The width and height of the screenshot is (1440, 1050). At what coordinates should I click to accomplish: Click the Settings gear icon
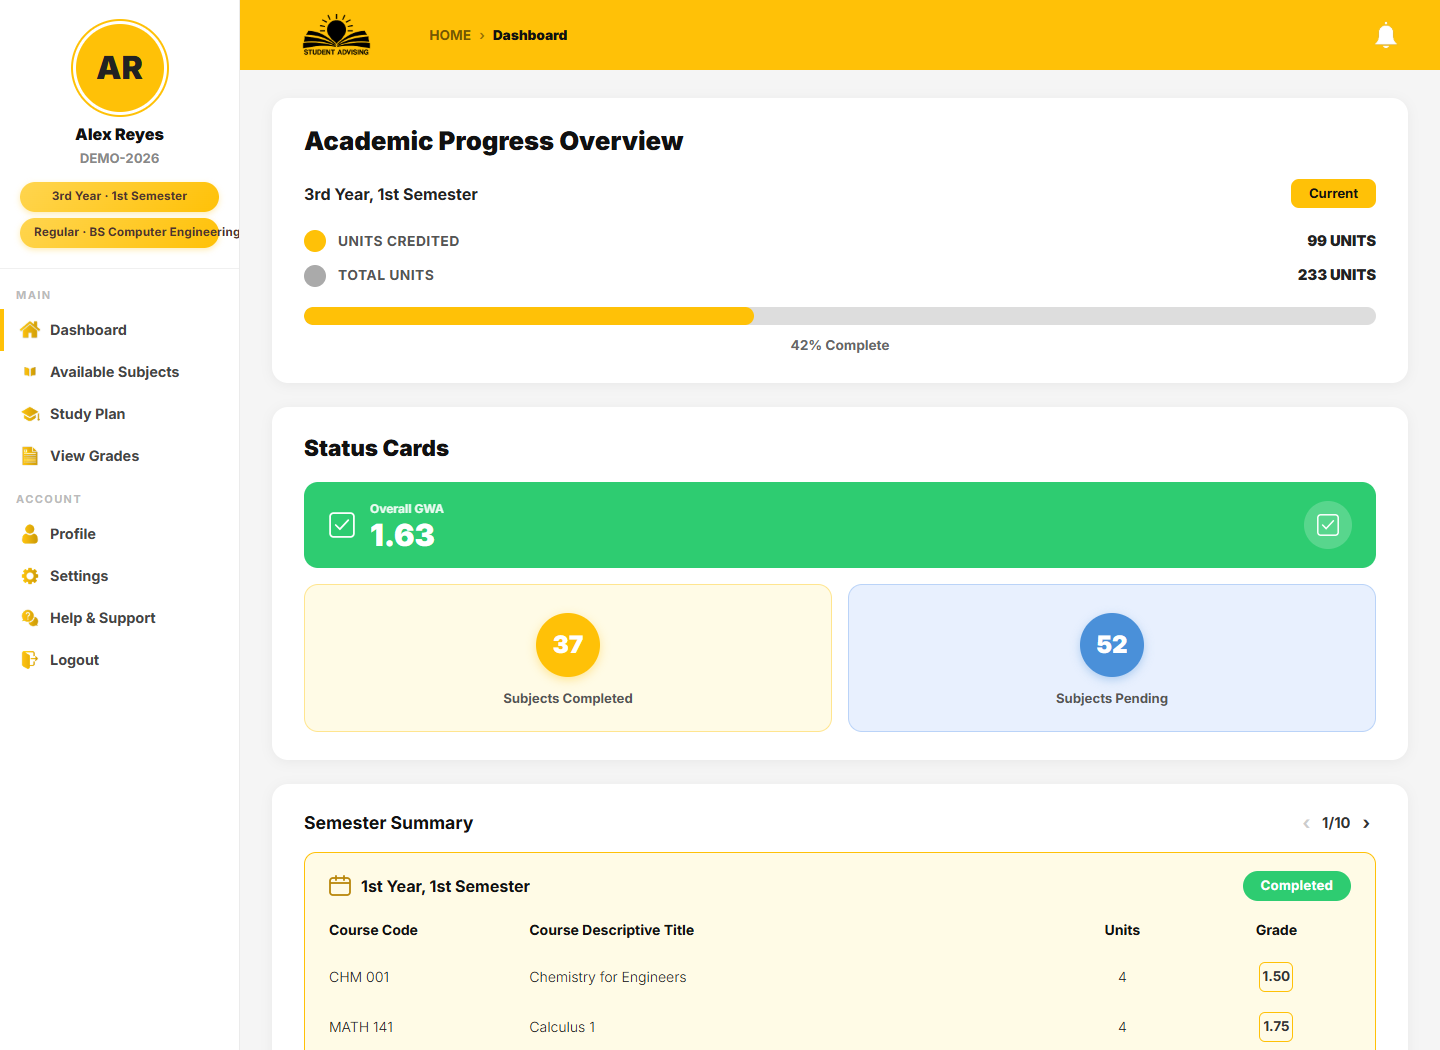click(x=30, y=576)
